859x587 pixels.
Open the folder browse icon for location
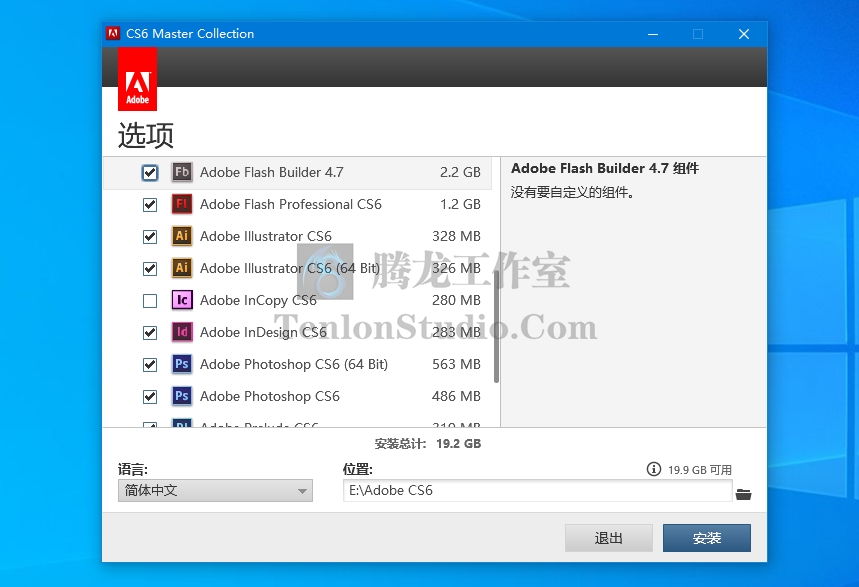[x=743, y=494]
